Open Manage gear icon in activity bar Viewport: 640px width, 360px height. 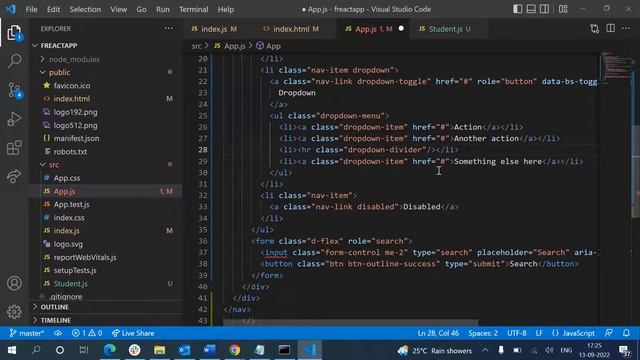14,312
